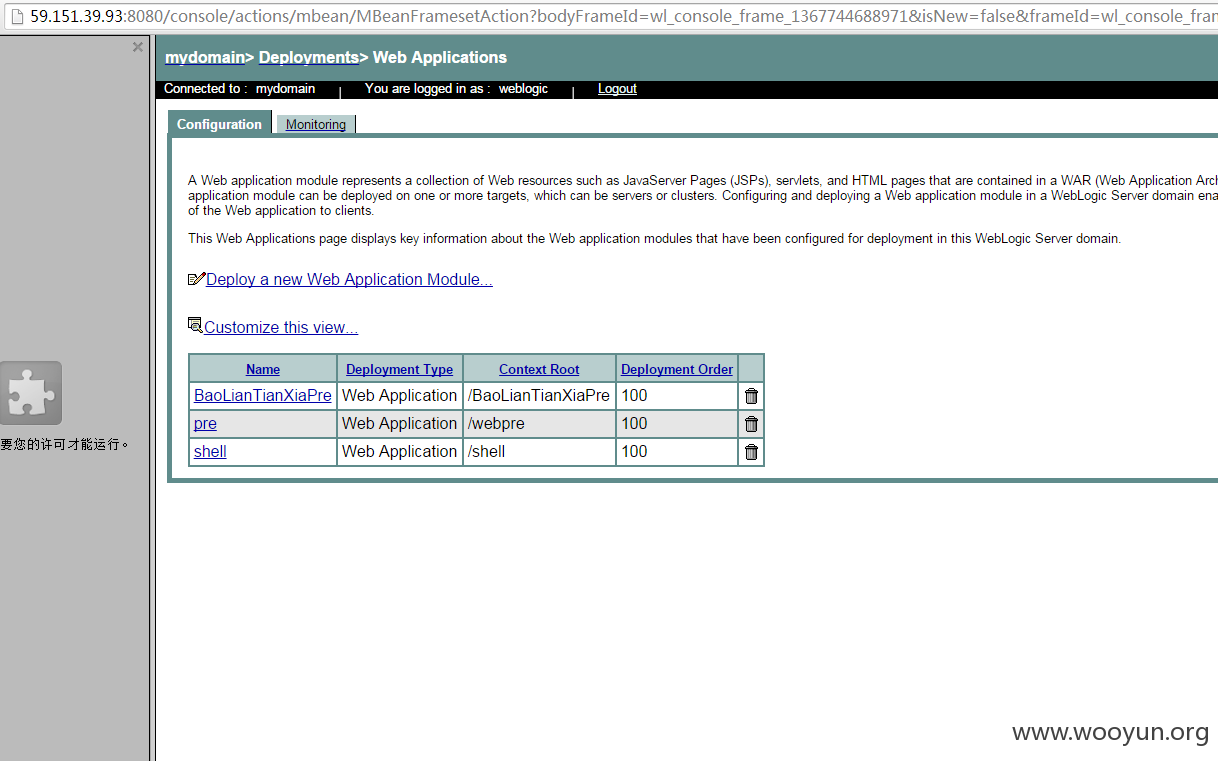The width and height of the screenshot is (1218, 761).
Task: Select the Configuration tab
Action: tap(219, 124)
